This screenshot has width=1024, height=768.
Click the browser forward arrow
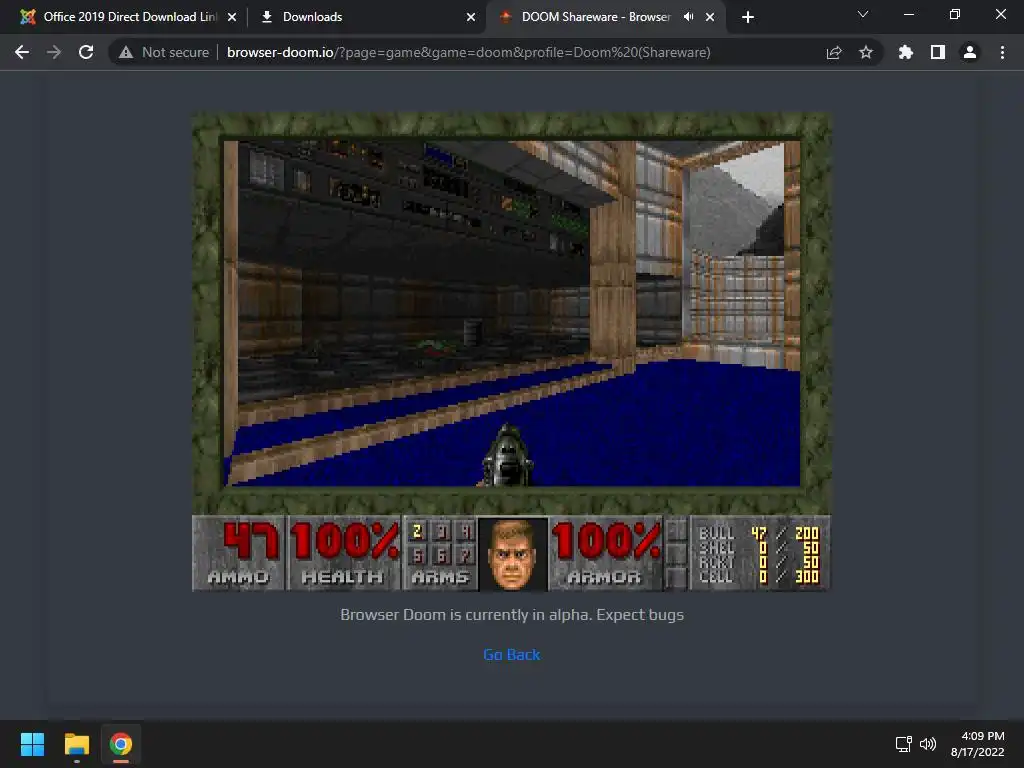click(54, 52)
